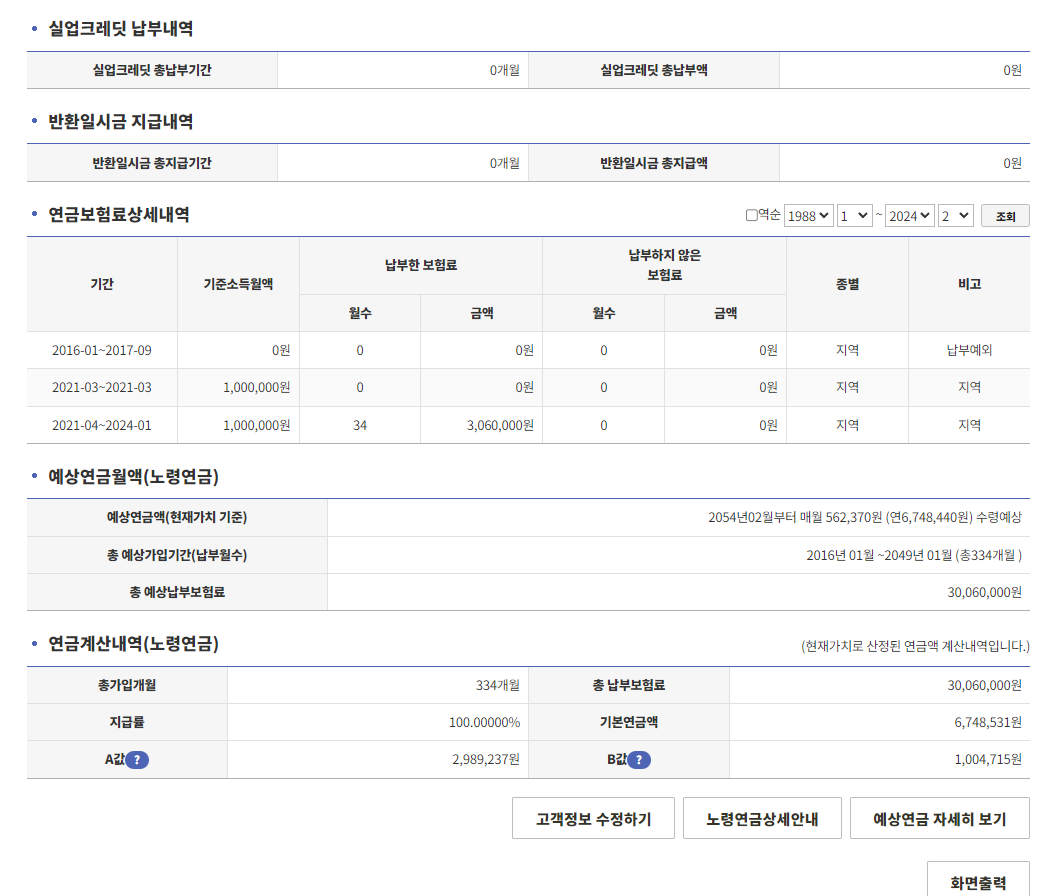Click the 1,004,715원 B value amount
Image resolution: width=1064 pixels, height=896 pixels.
click(988, 760)
